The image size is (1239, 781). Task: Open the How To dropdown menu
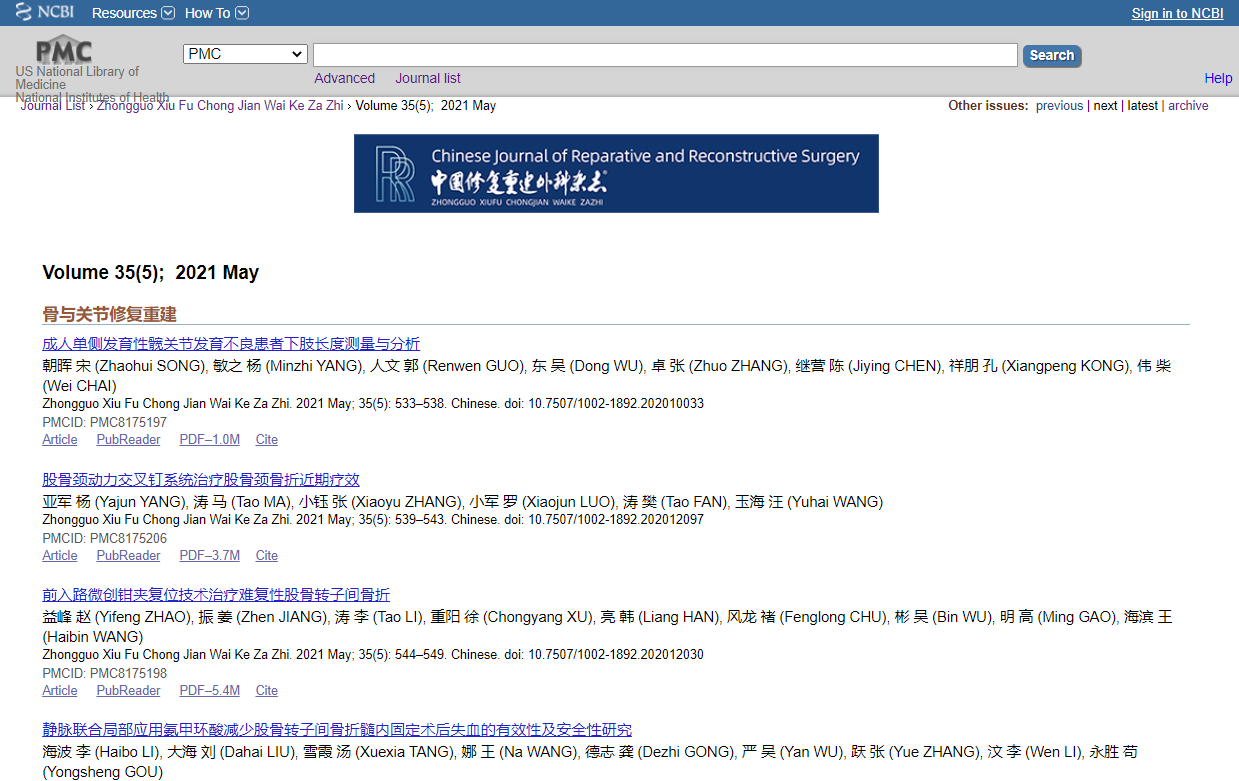click(216, 13)
